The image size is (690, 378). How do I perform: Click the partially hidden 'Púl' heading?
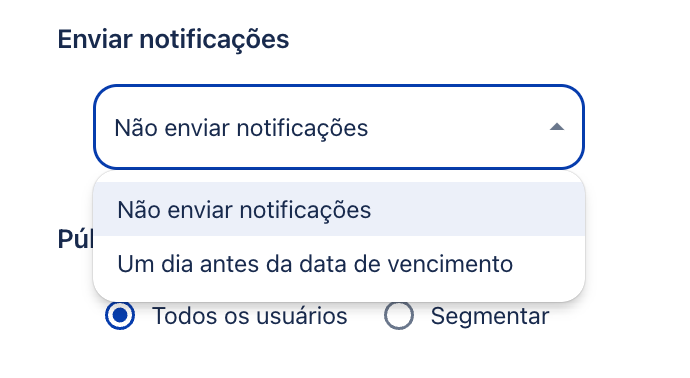tap(76, 239)
